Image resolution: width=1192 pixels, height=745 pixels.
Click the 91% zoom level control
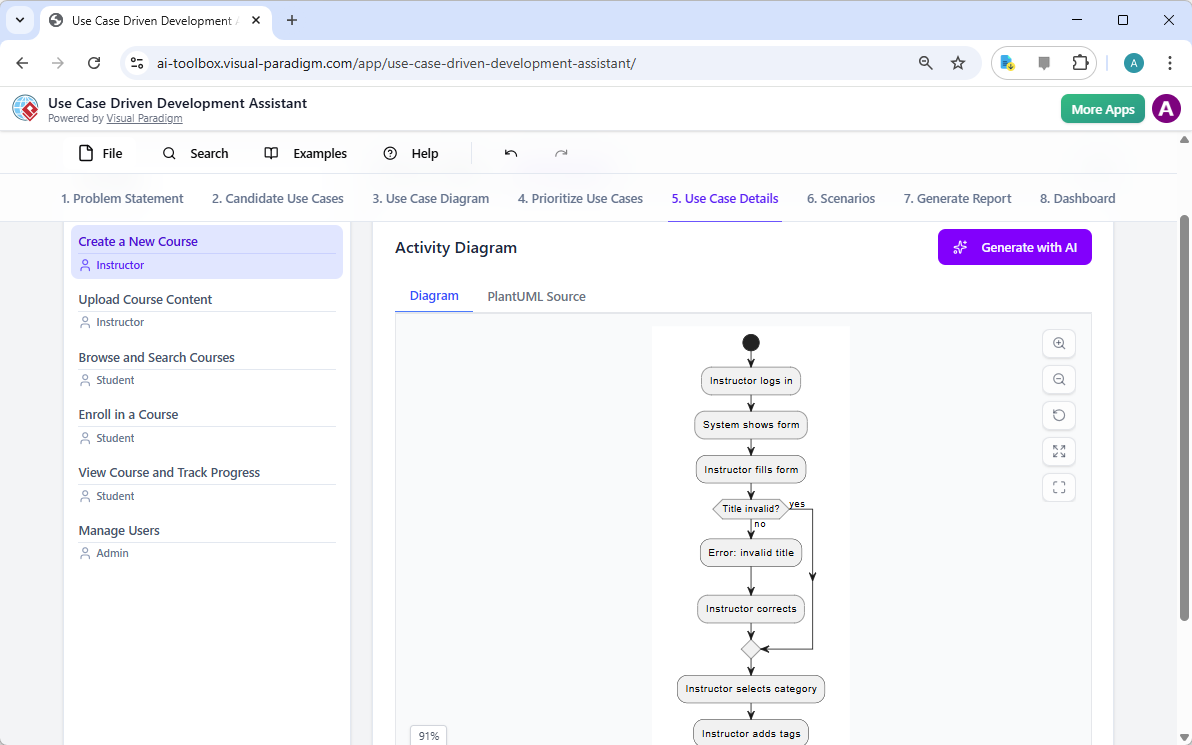pyautogui.click(x=428, y=735)
